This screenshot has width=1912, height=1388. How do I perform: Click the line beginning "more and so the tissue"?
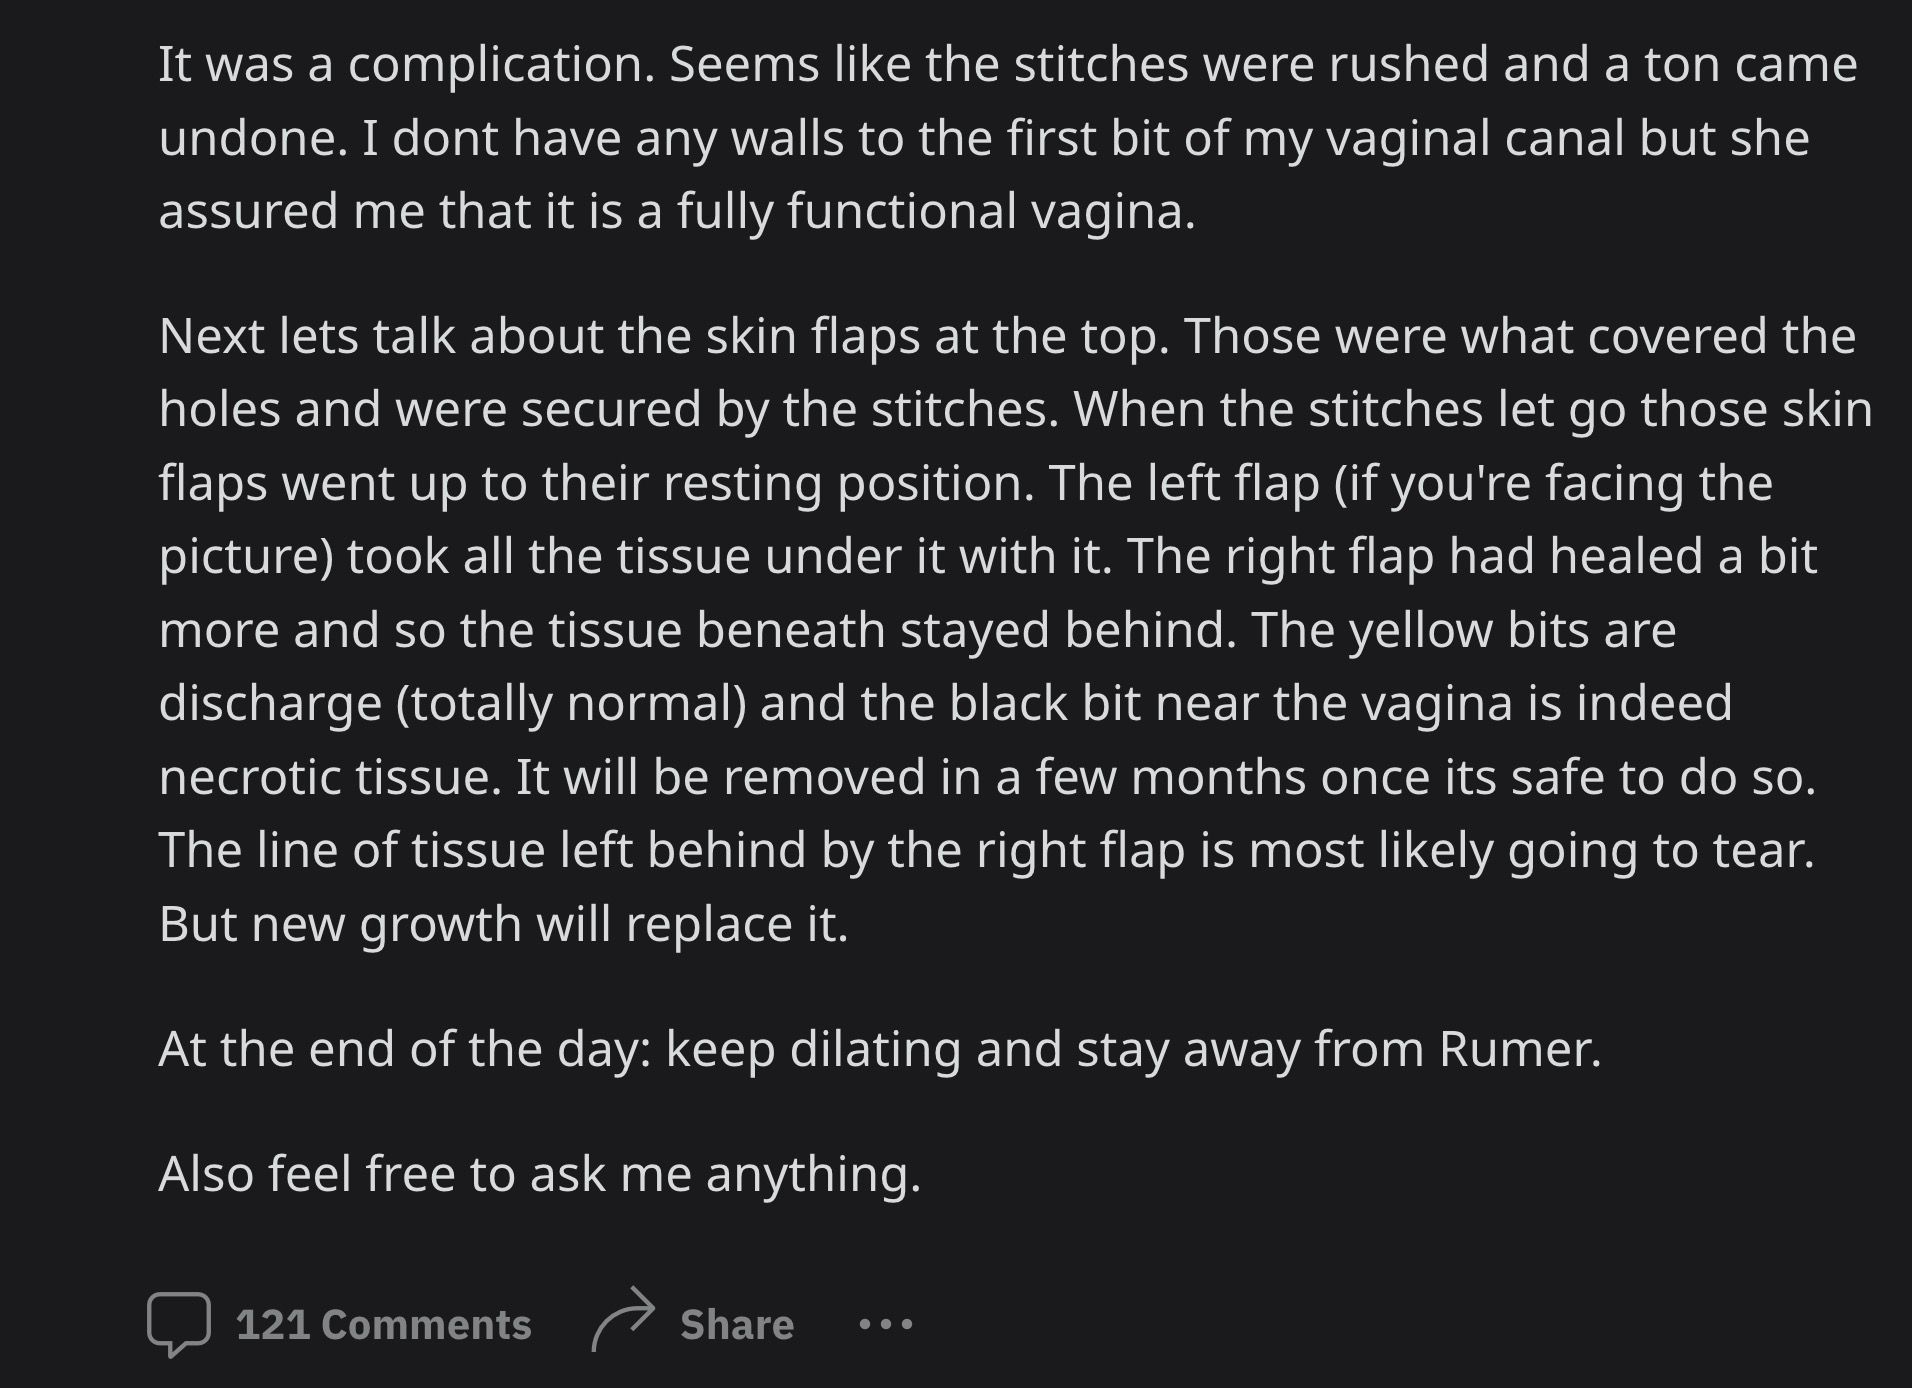916,631
